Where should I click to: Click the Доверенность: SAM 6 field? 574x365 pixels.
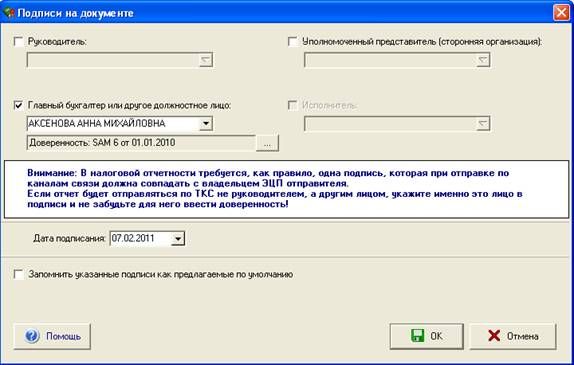pyautogui.click(x=141, y=143)
